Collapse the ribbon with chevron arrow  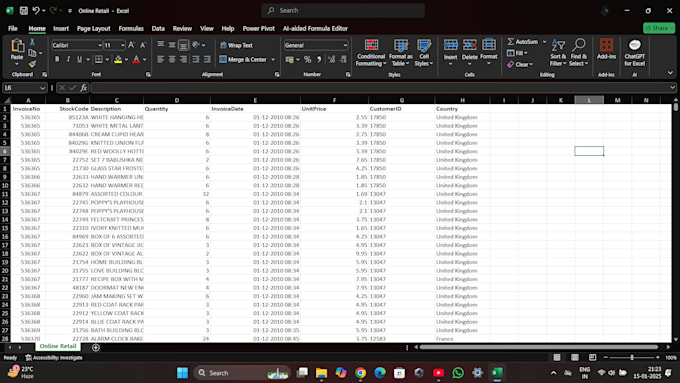(x=670, y=73)
